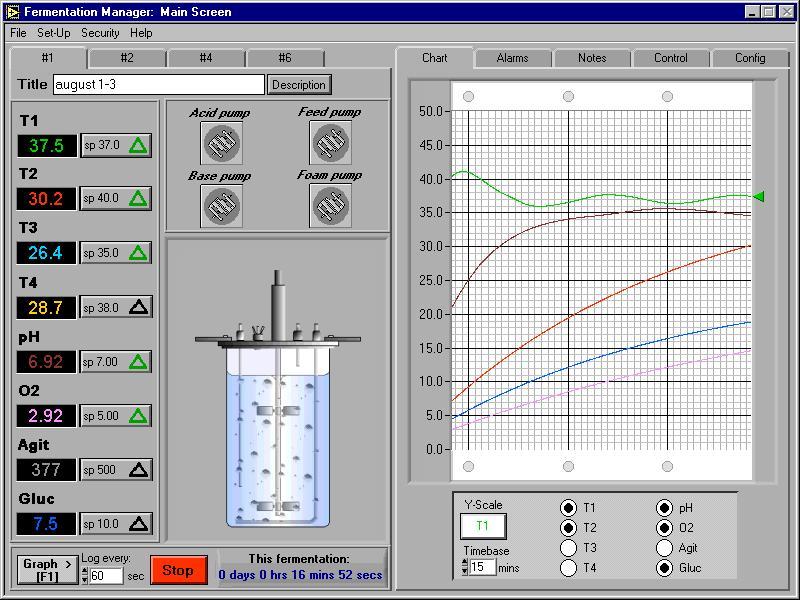
Task: Click the T1 setpoint green triangle
Action: 138,146
